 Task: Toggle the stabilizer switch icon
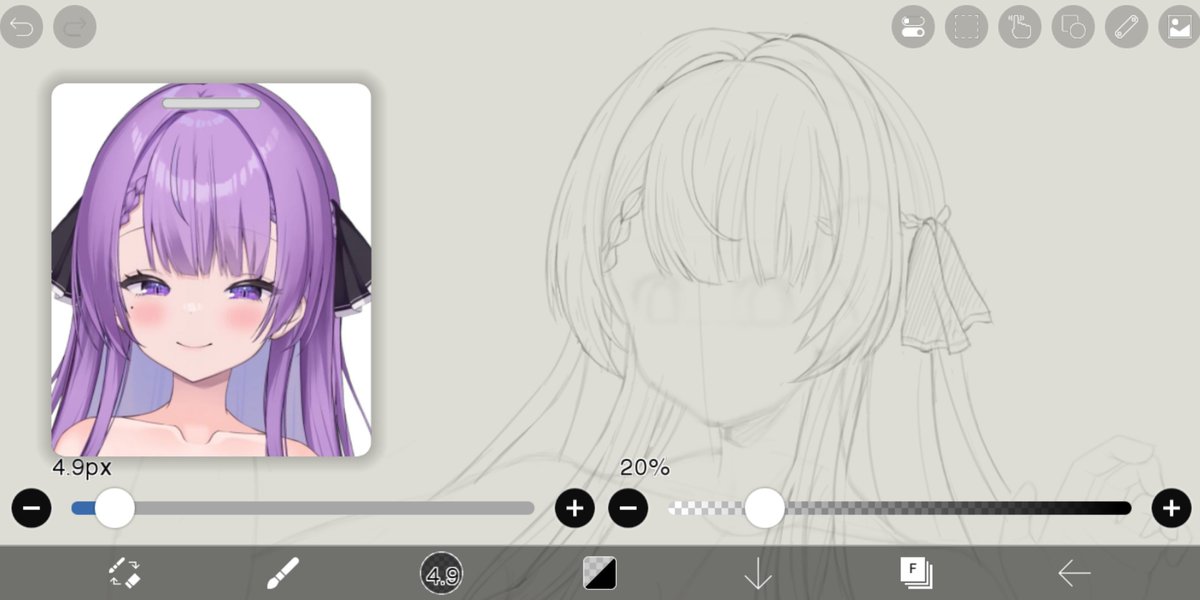[913, 27]
